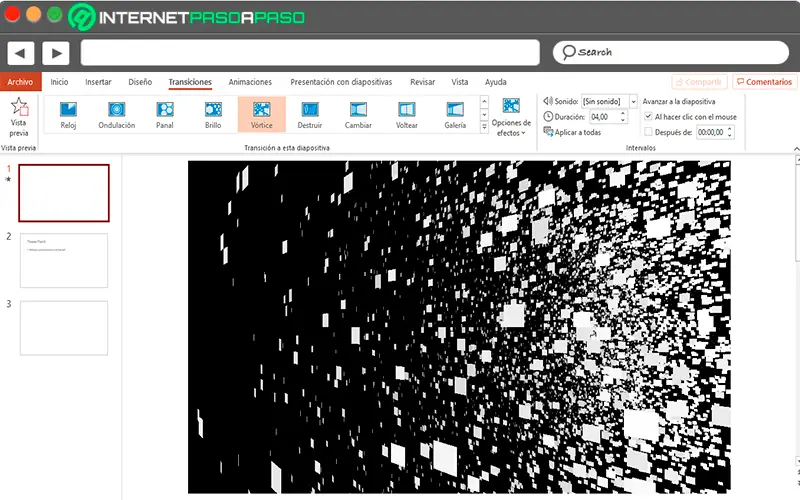The height and width of the screenshot is (500, 800).
Task: Enable the Después de checkbox
Action: 648,132
